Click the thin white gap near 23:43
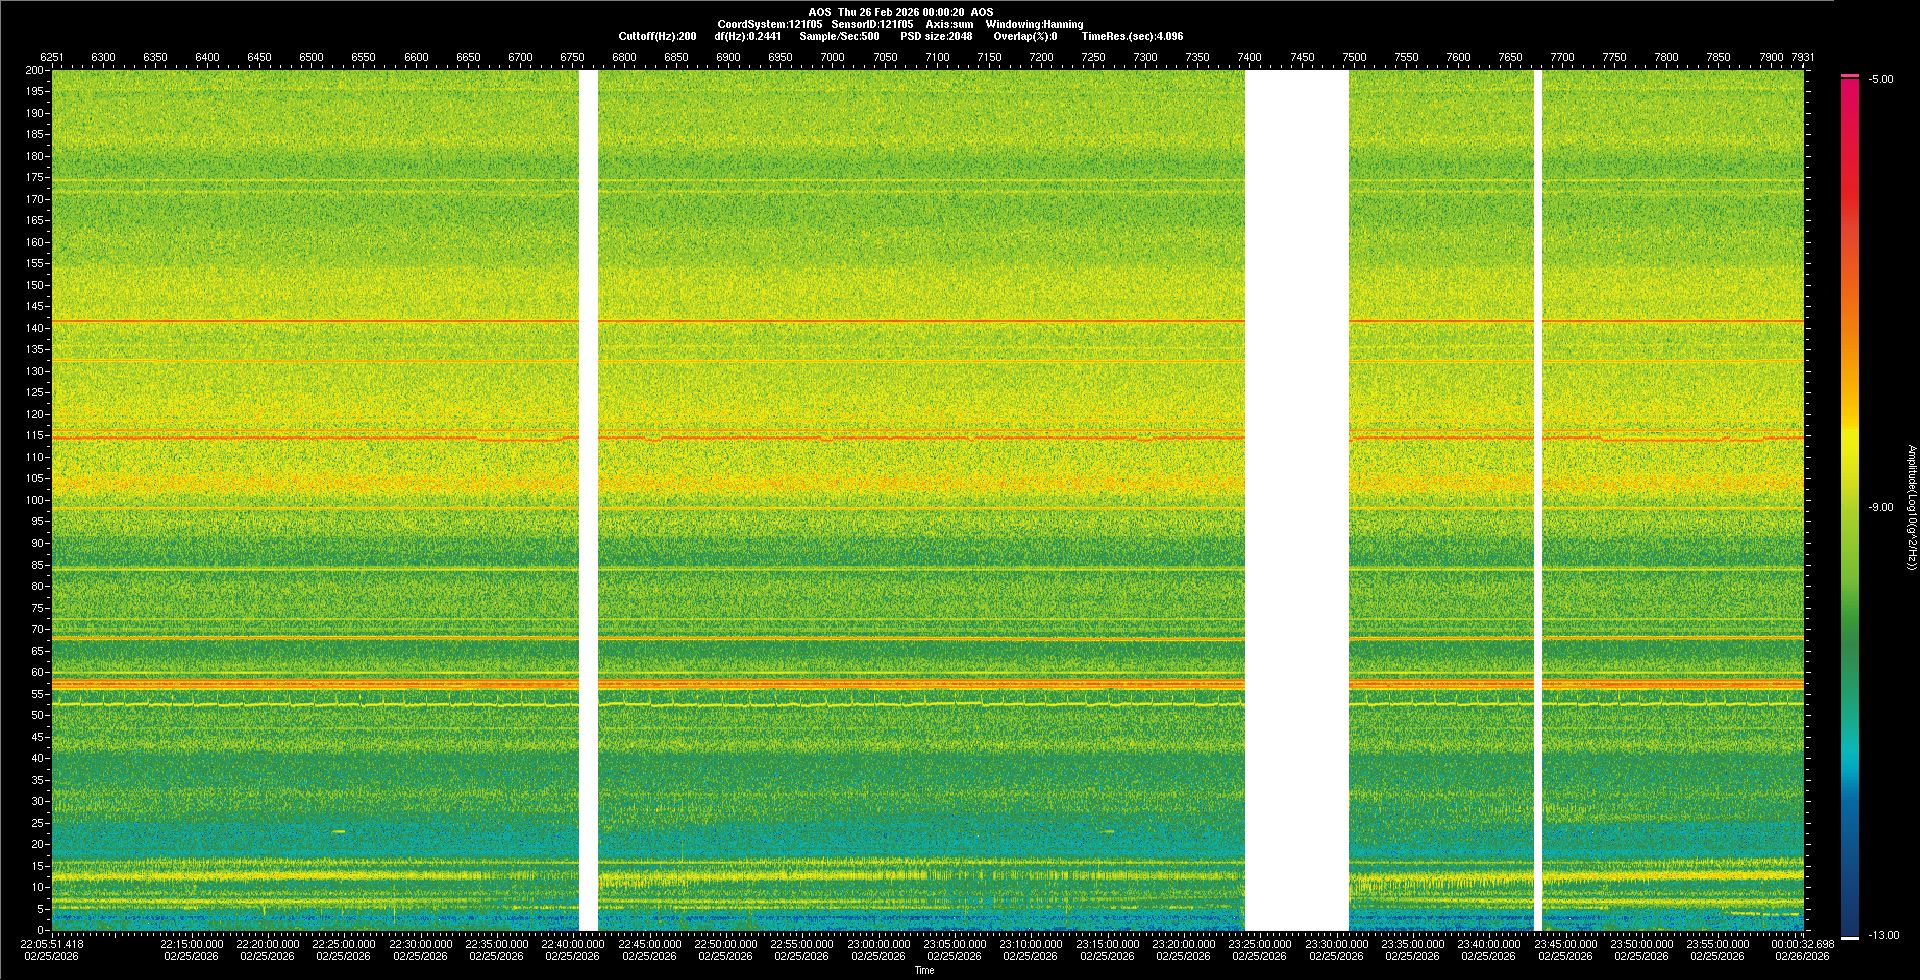This screenshot has height=980, width=1920. point(1538,500)
